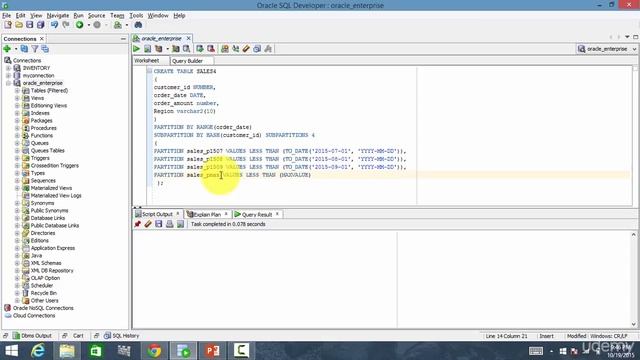Click 'Task completed in 0.078 seconds' text
Viewport: 640px width, 360px height.
pyautogui.click(x=228, y=224)
